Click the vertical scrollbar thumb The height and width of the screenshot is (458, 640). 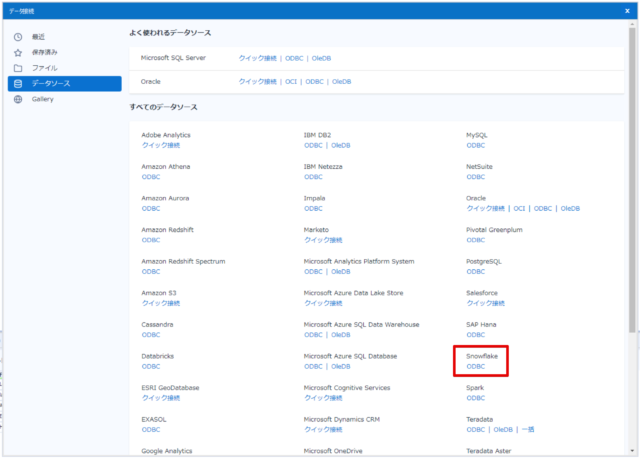click(632, 180)
